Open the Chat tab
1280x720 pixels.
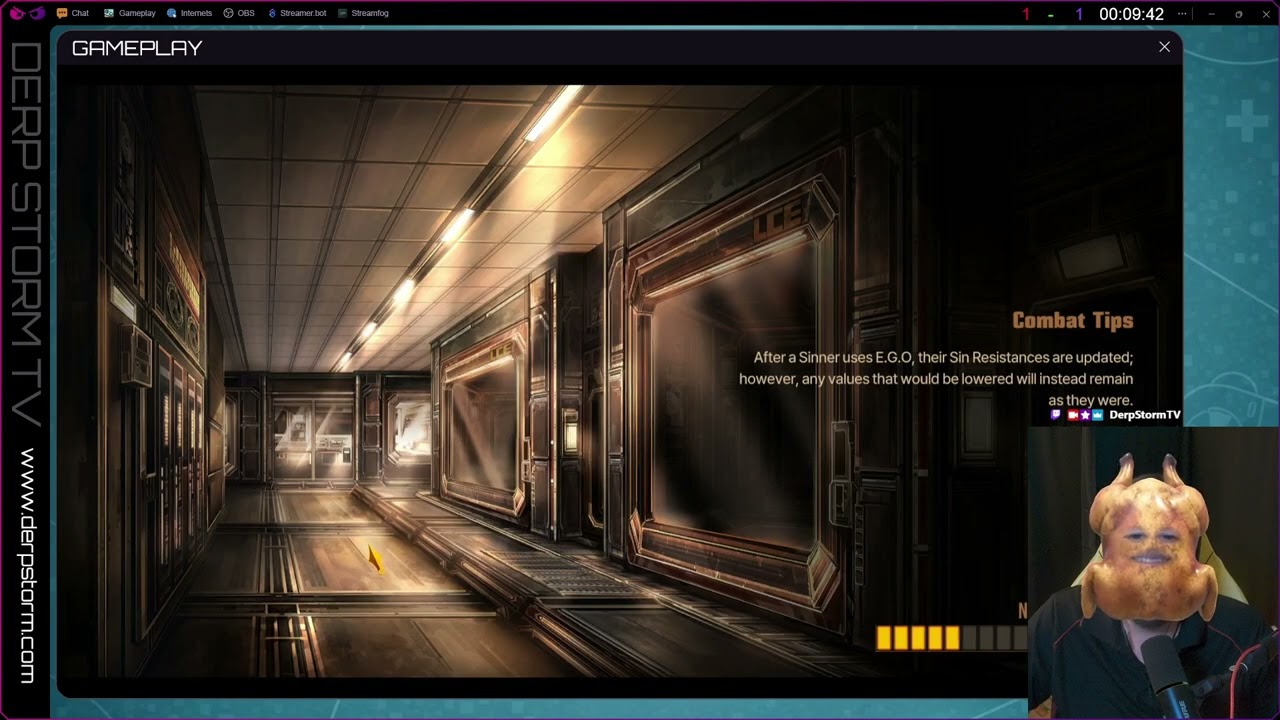pos(73,13)
